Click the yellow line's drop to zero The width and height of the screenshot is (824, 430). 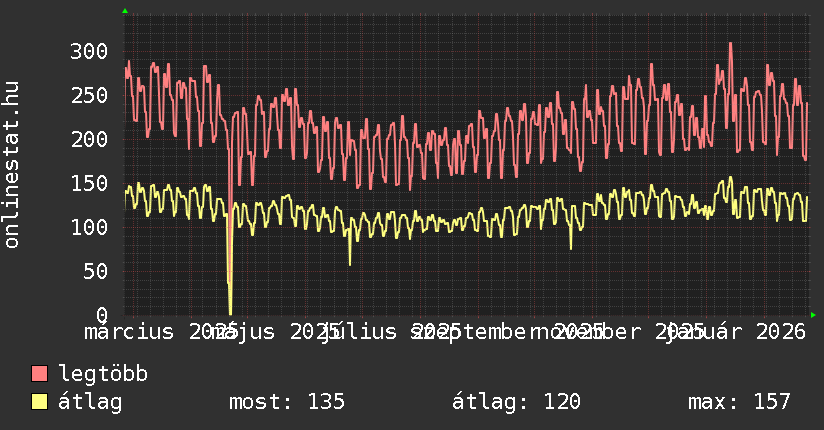click(x=231, y=311)
